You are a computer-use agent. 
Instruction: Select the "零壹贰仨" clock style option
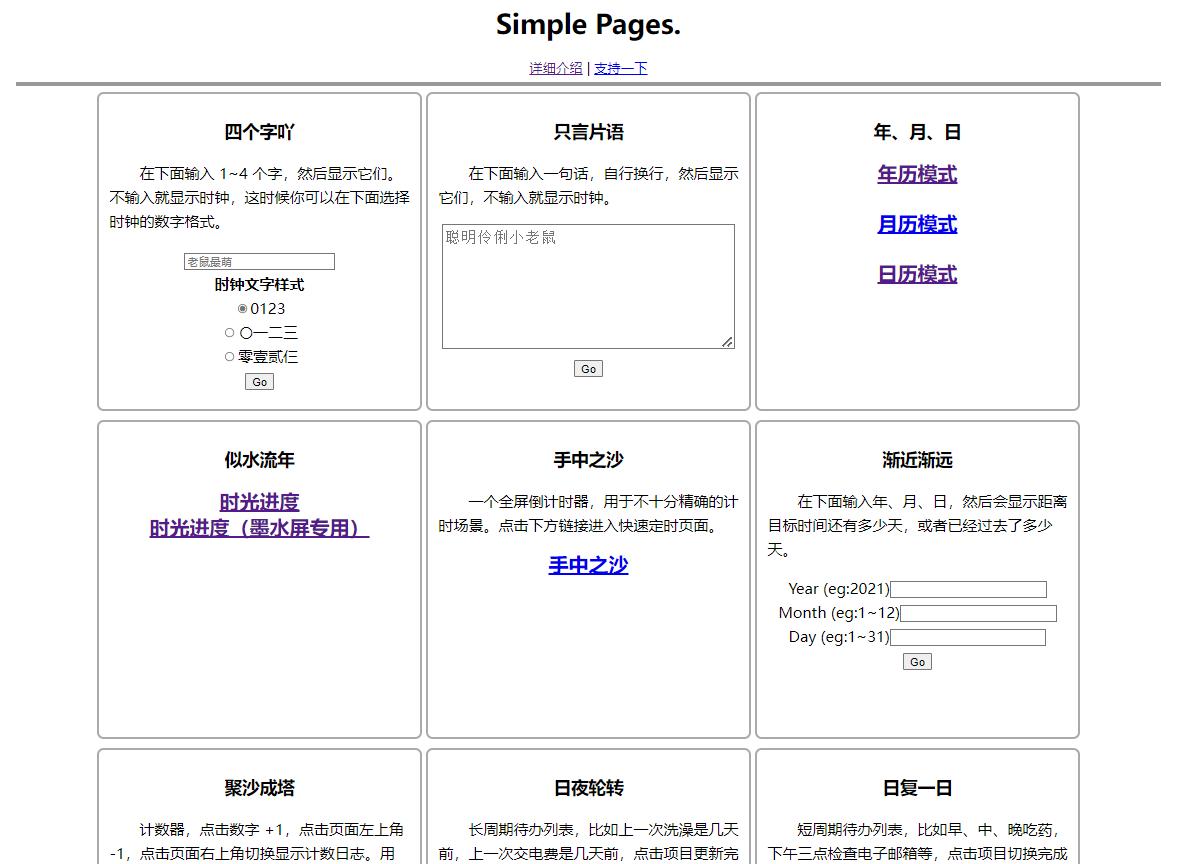[229, 356]
